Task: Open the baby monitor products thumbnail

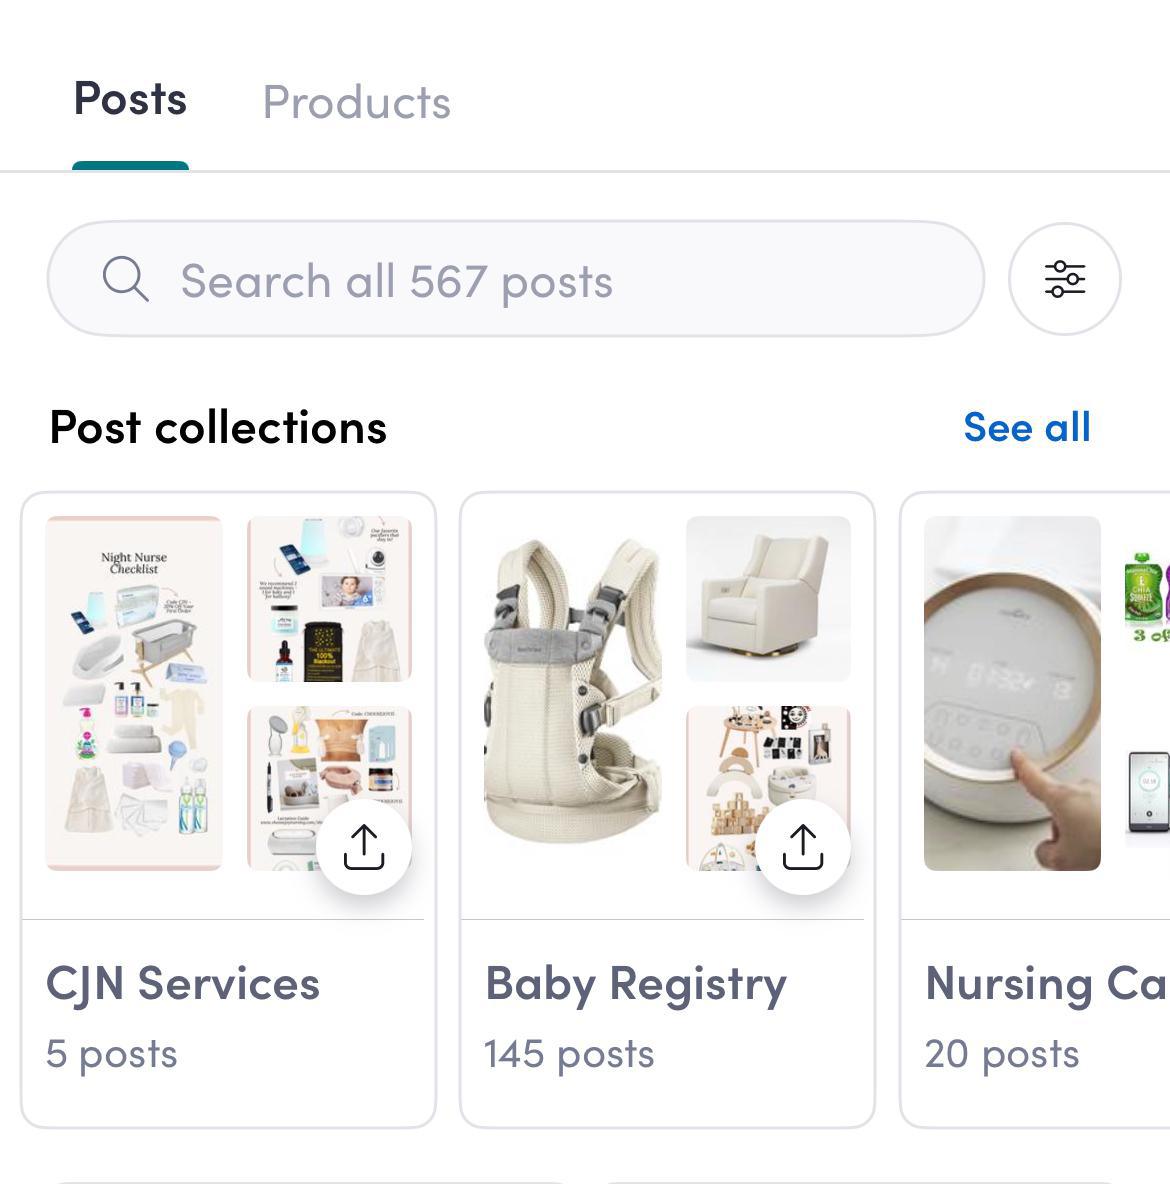Action: (329, 598)
